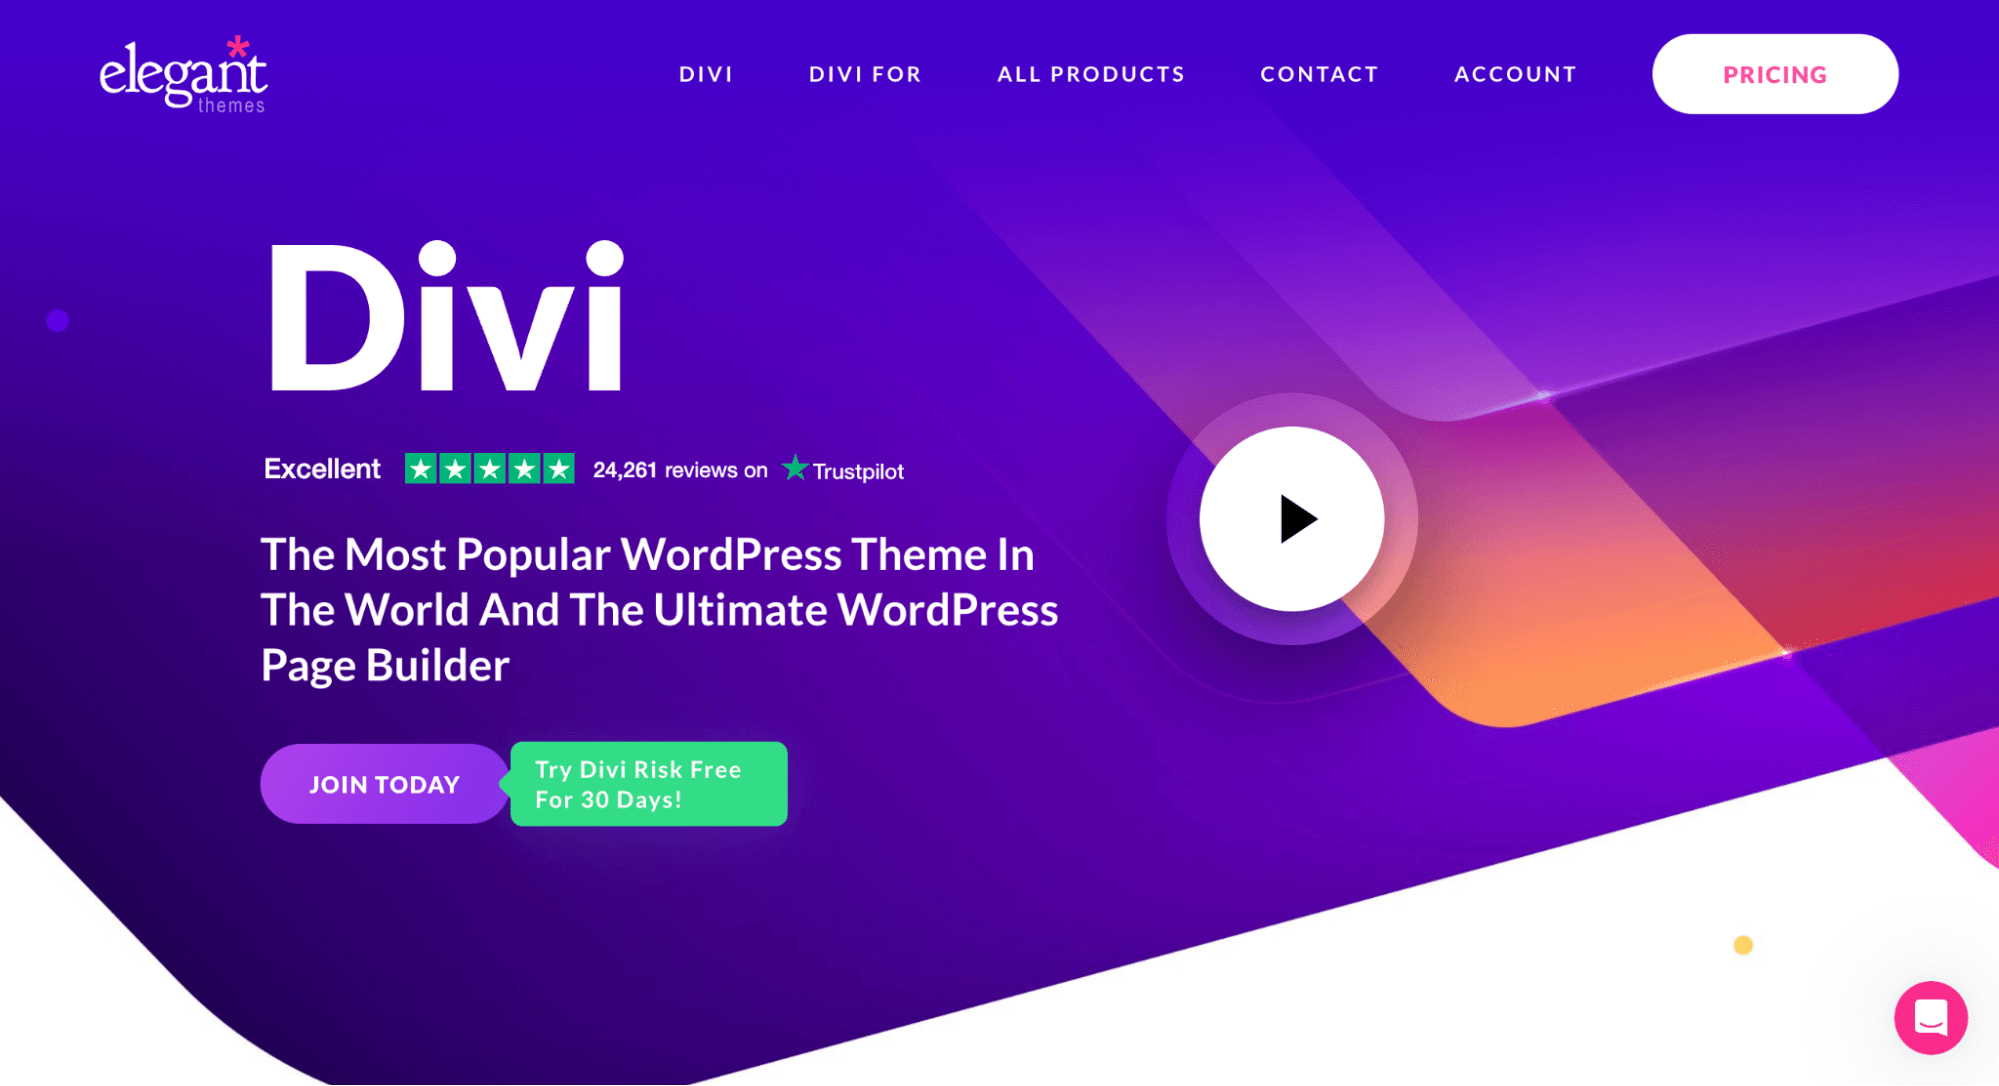Expand the ACCOUNT dropdown menu

point(1515,74)
